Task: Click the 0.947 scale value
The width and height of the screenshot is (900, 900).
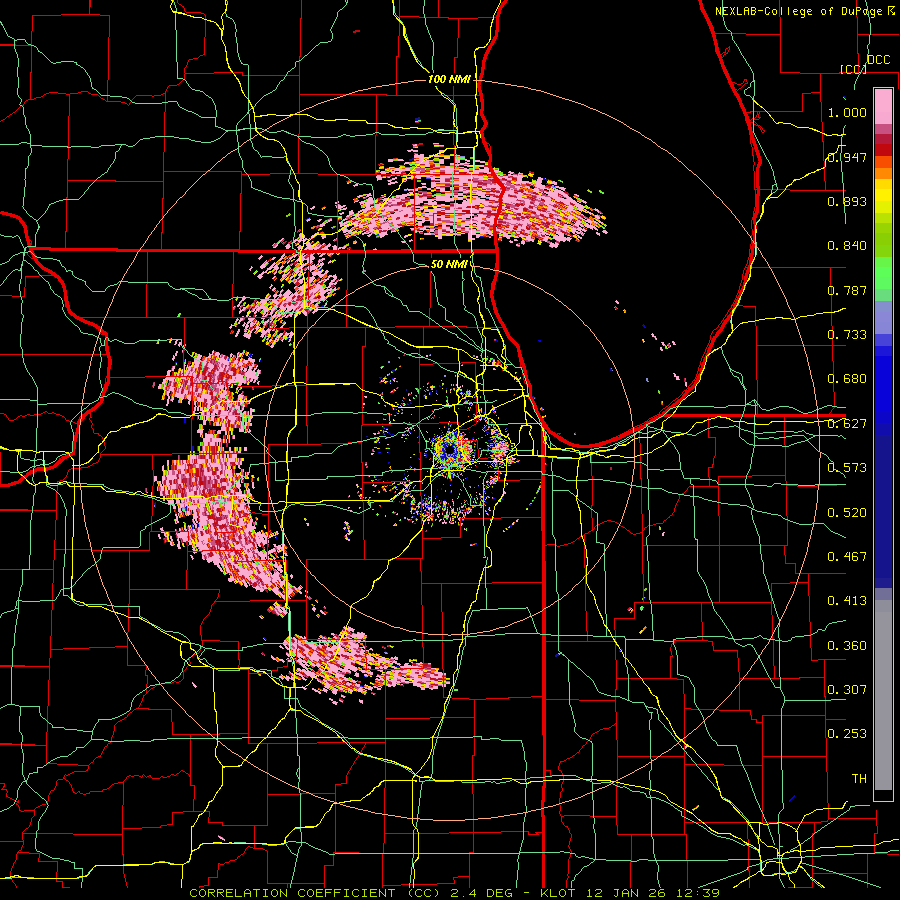Action: 847,157
